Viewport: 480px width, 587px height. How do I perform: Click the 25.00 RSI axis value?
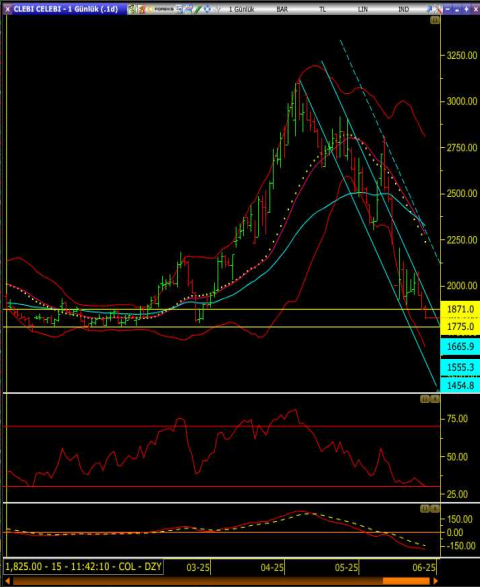coord(457,494)
